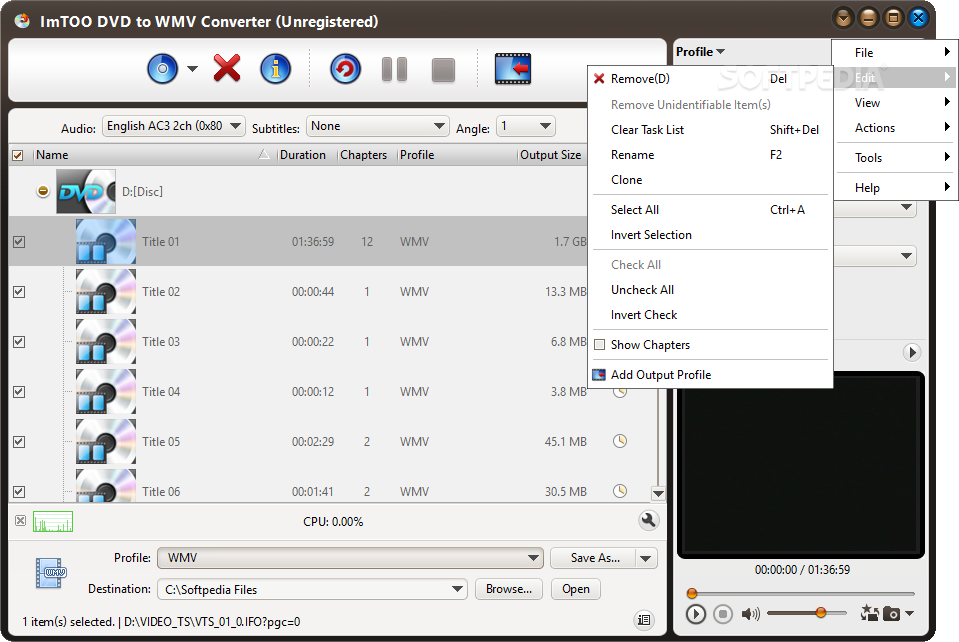
Task: Click the Browse... button
Action: [x=509, y=589]
